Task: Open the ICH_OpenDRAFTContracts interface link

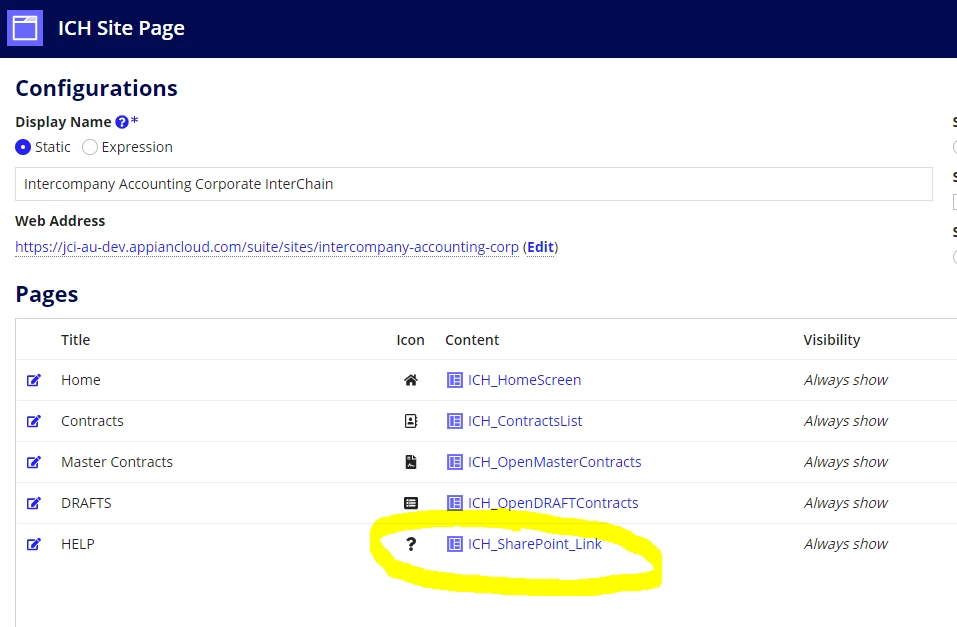Action: click(x=553, y=503)
